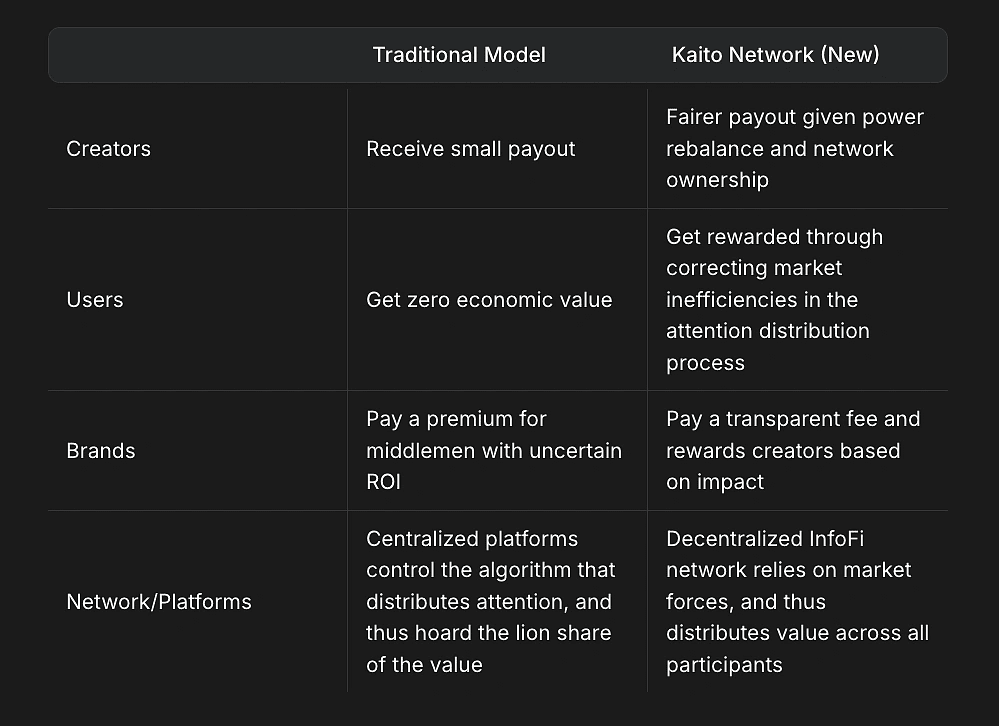
Task: Click the word "participants" in the last row
Action: [x=724, y=665]
